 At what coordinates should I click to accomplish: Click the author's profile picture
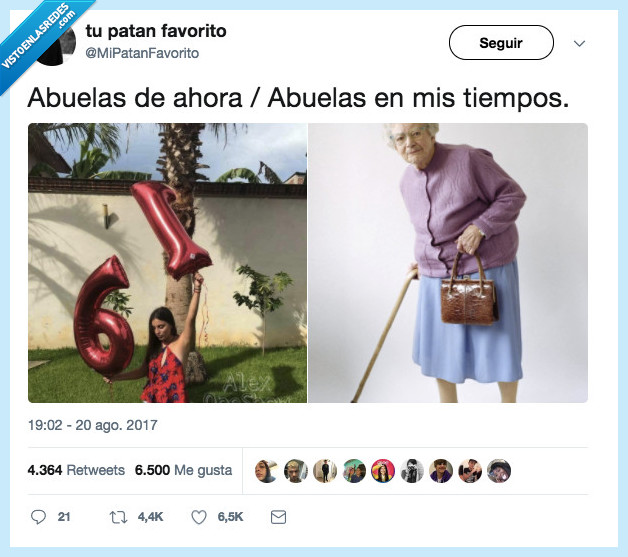tap(58, 46)
